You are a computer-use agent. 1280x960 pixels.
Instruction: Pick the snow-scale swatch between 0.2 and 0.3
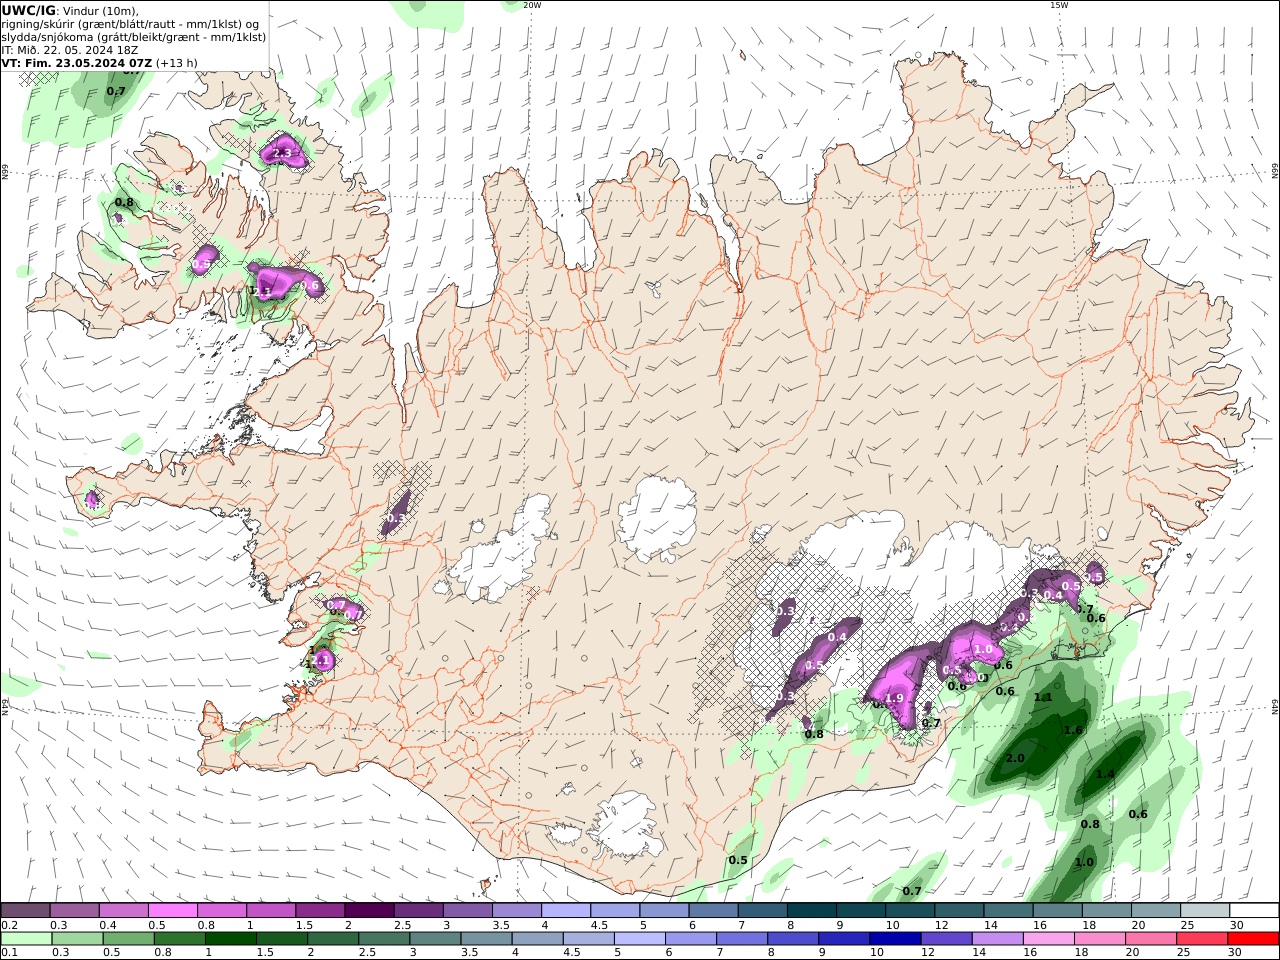pos(25,911)
